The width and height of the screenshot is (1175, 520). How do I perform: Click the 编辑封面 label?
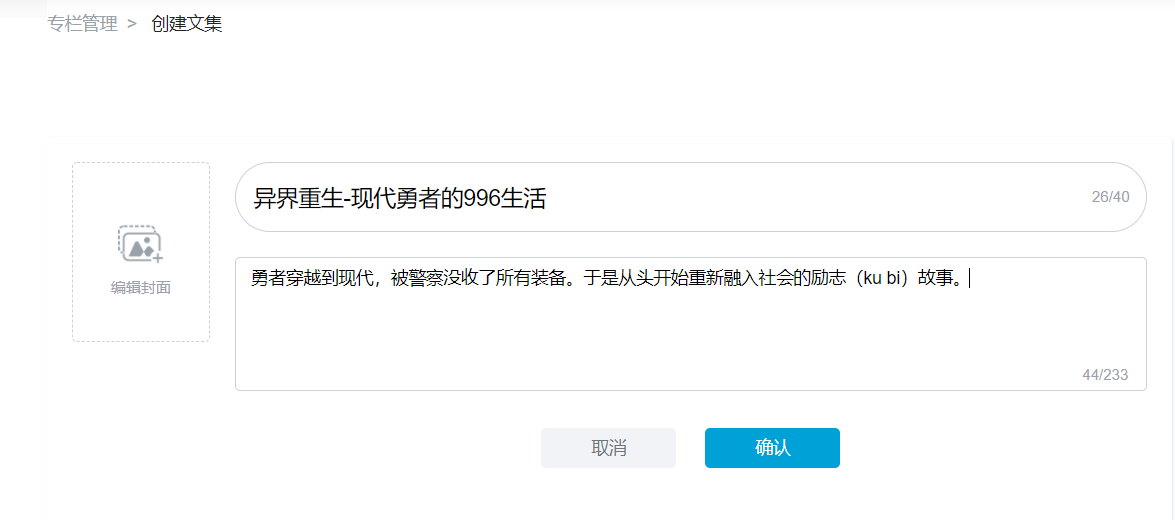[141, 288]
